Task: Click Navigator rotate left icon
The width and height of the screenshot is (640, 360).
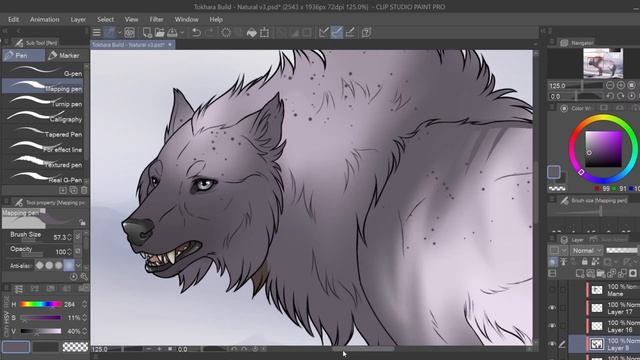Action: click(x=610, y=96)
